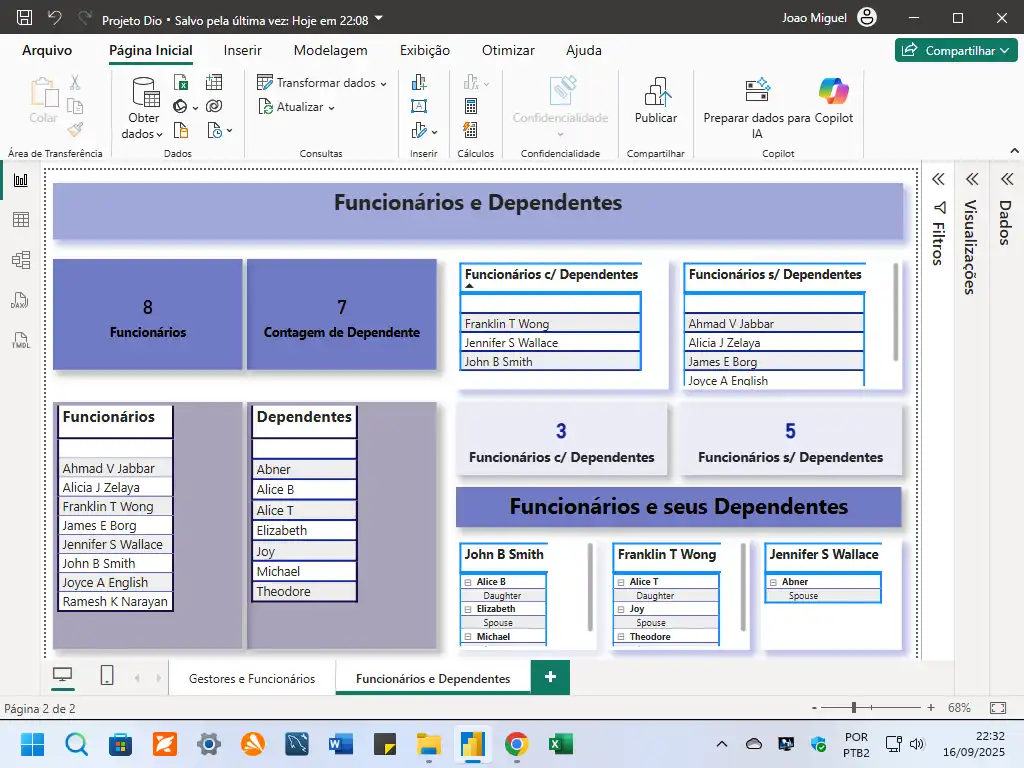Click the Undo arrow in title bar
1024x768 pixels.
55,18
